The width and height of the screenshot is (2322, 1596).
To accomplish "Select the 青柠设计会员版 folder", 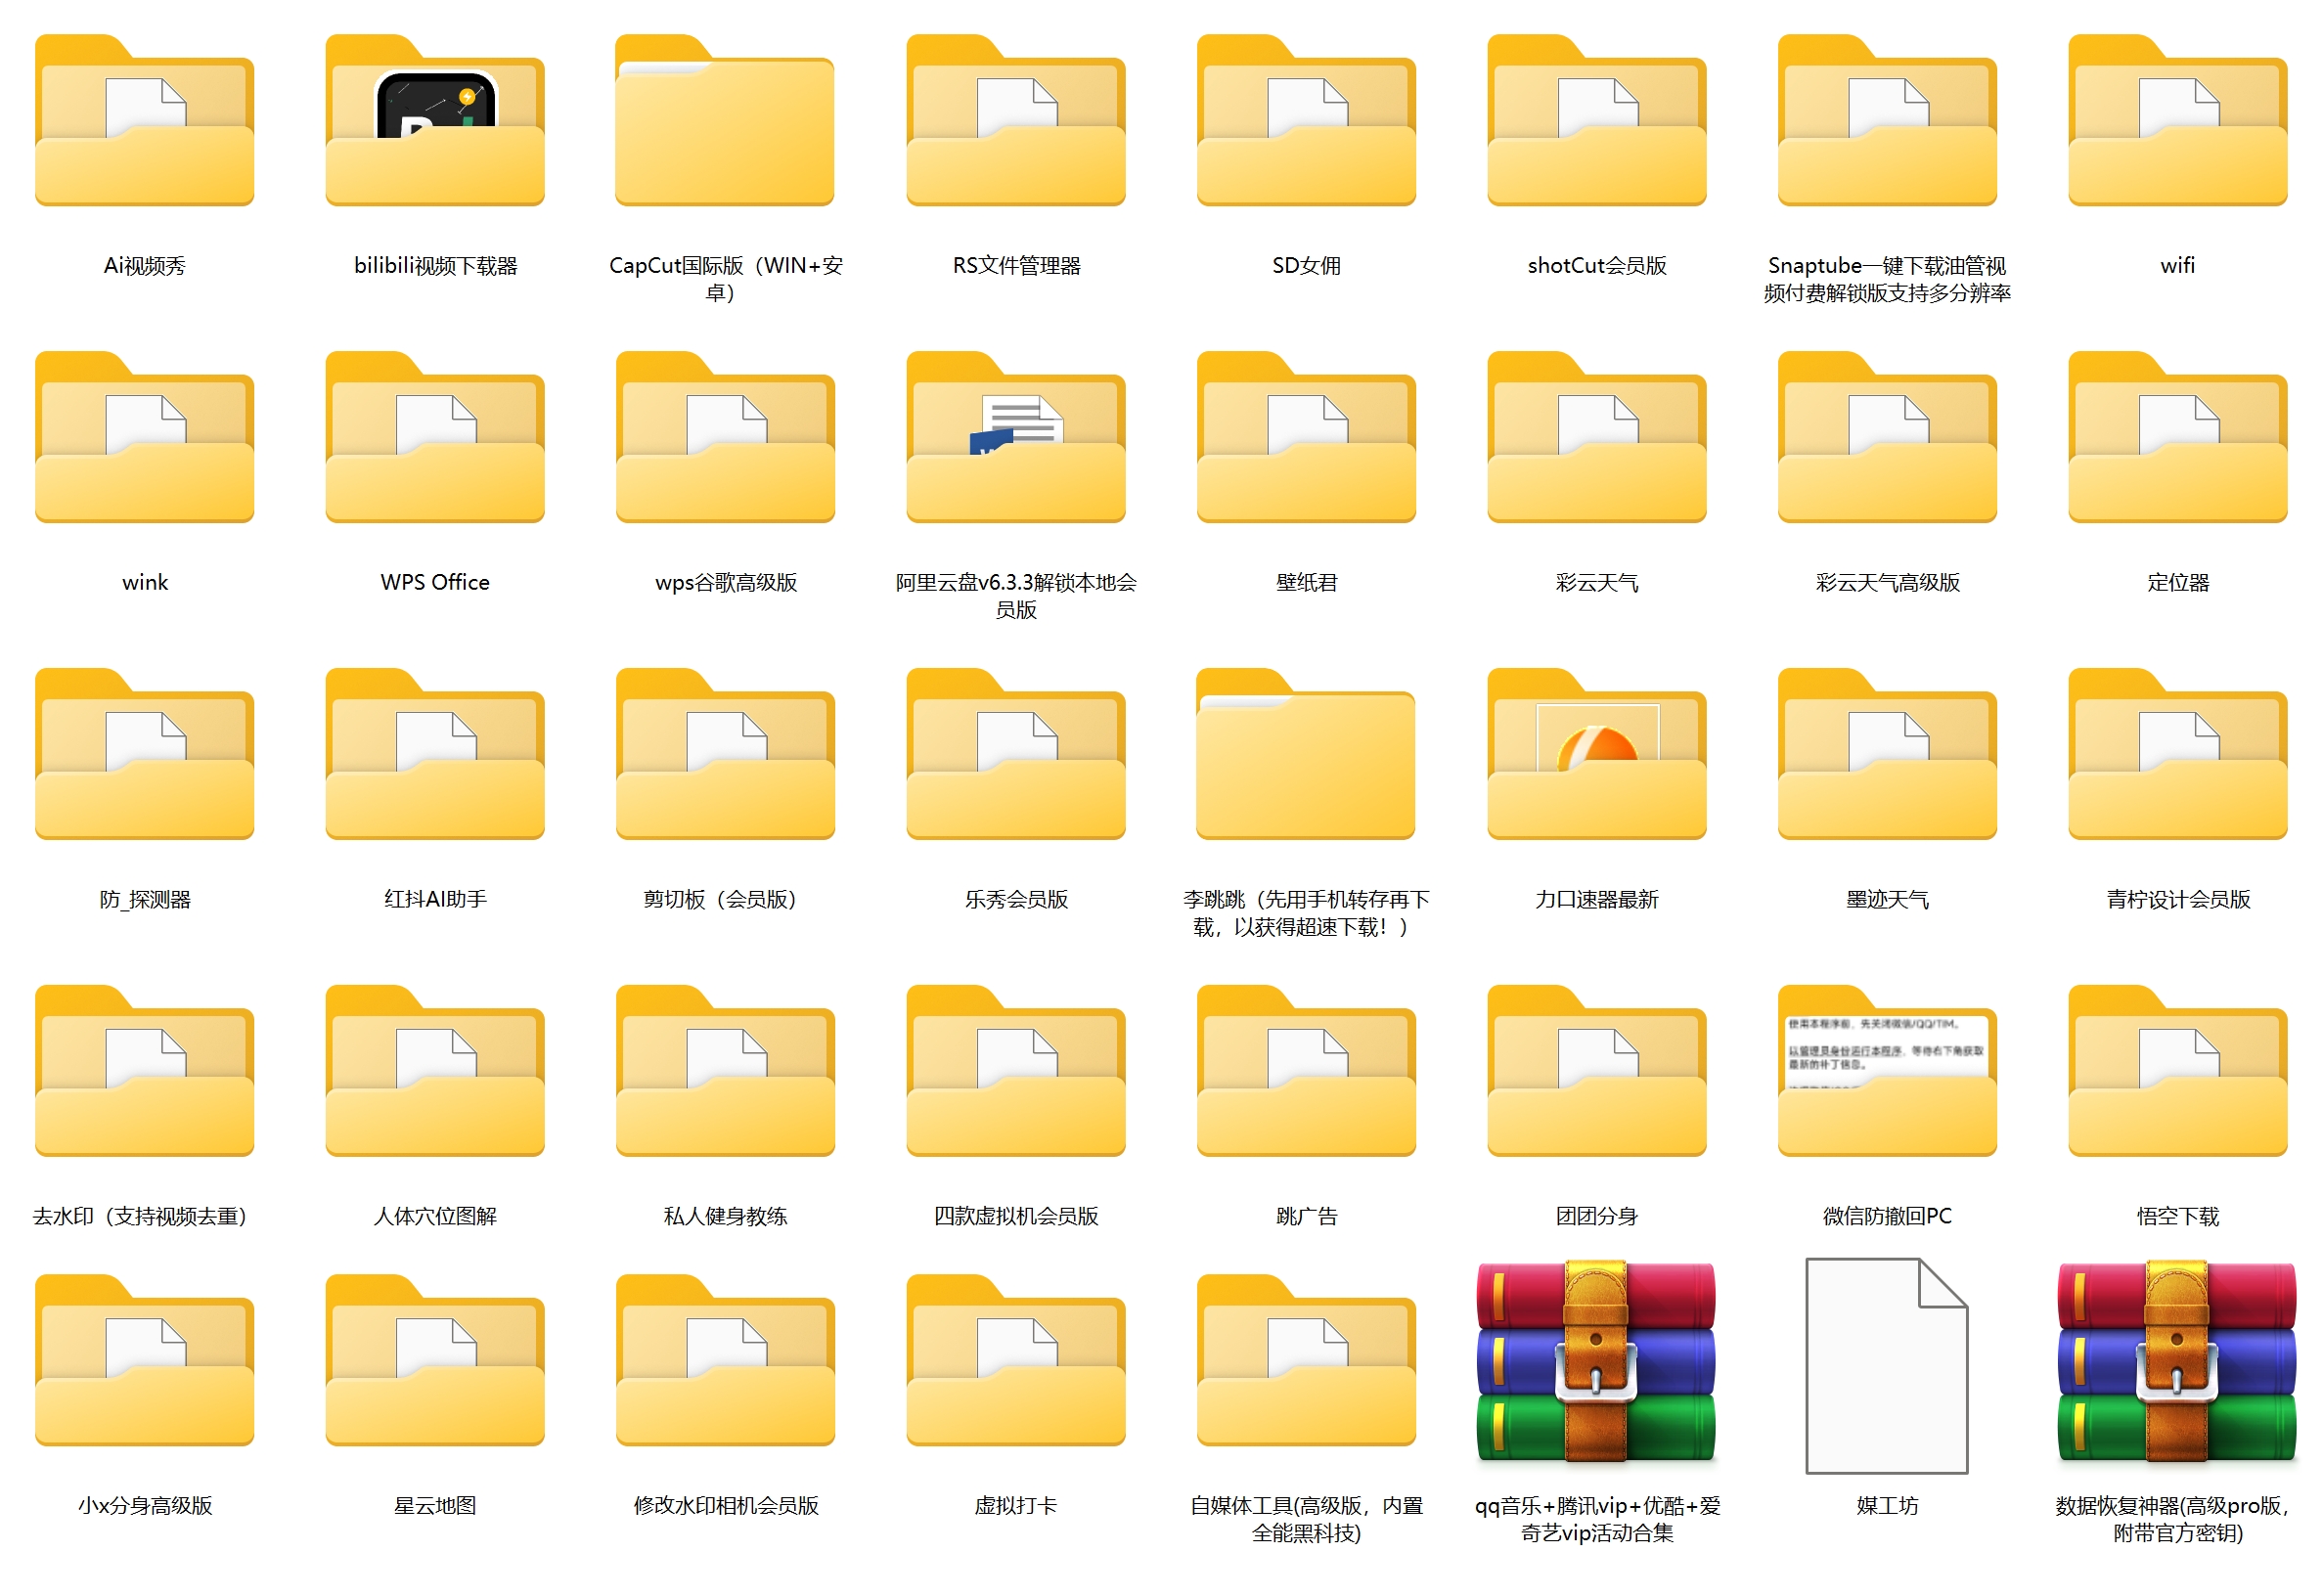I will [x=2176, y=755].
